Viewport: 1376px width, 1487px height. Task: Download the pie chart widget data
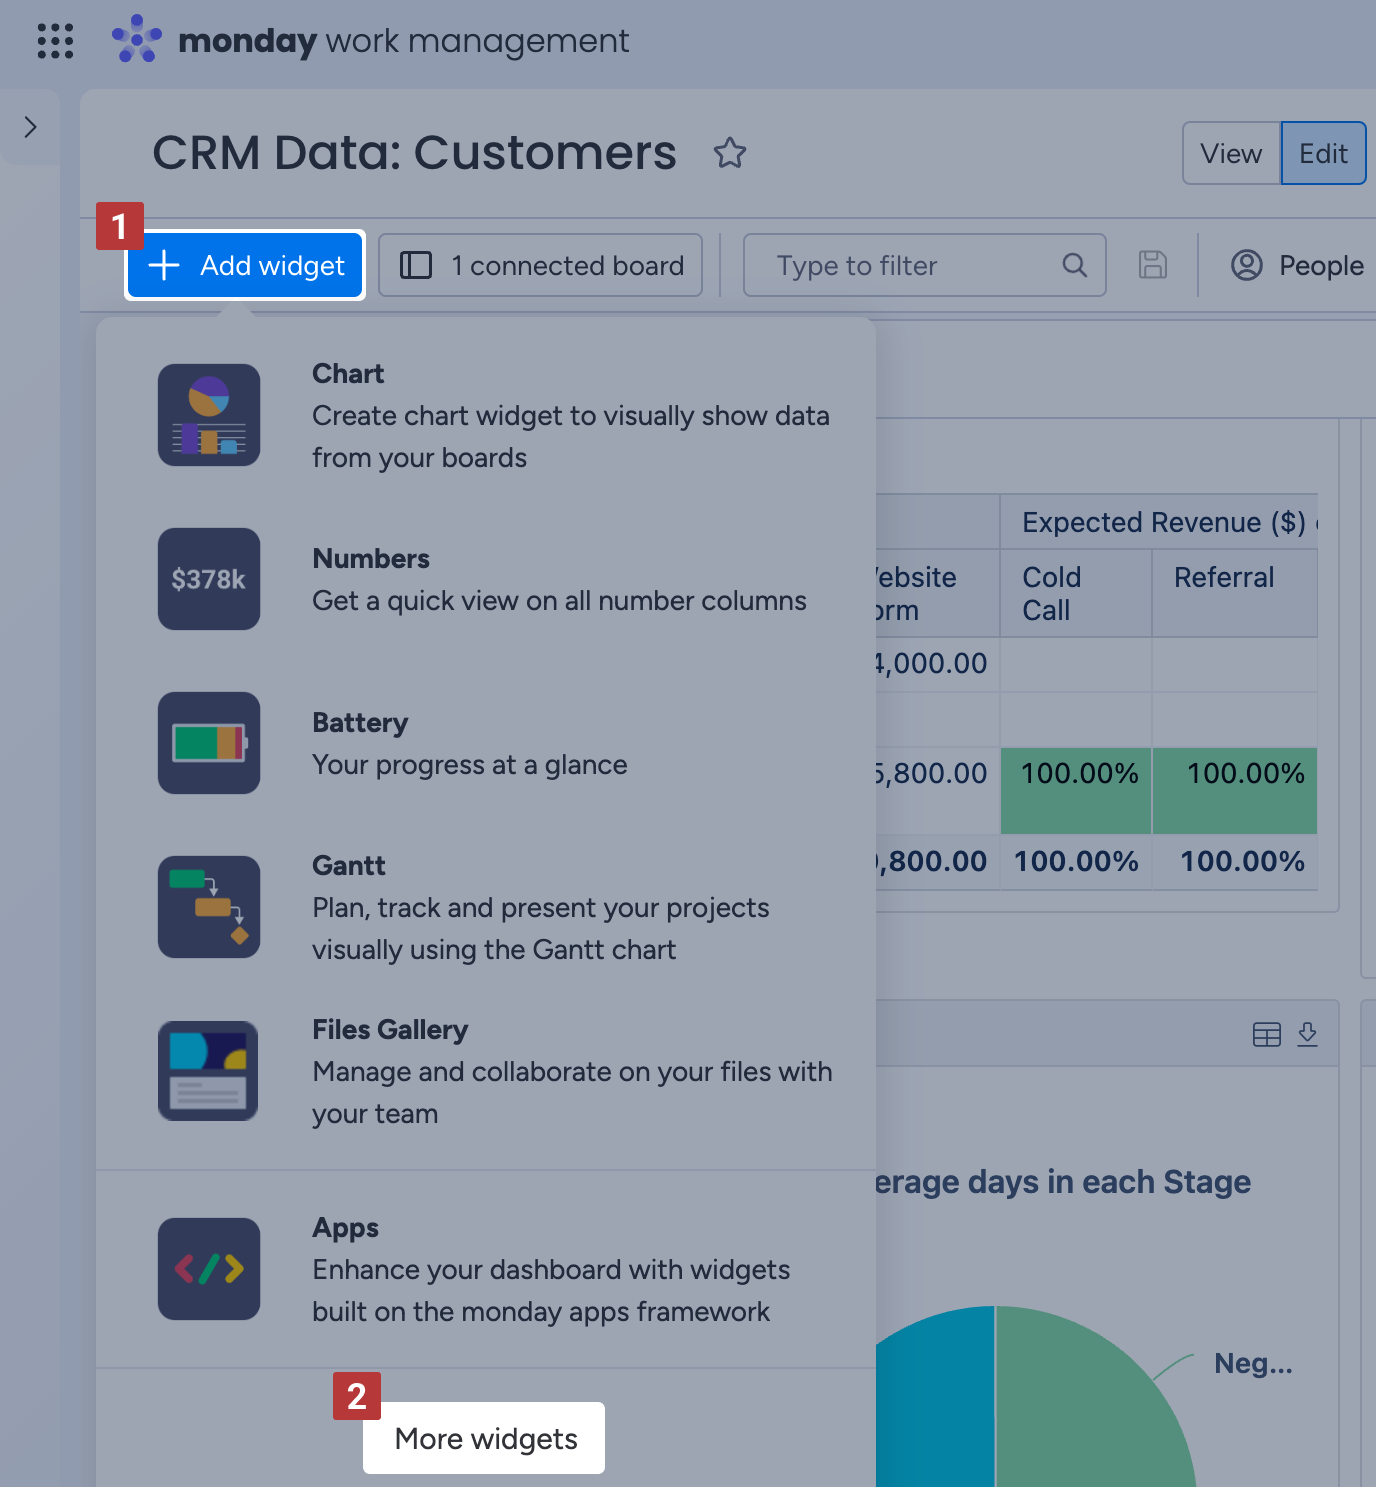tap(1307, 1034)
